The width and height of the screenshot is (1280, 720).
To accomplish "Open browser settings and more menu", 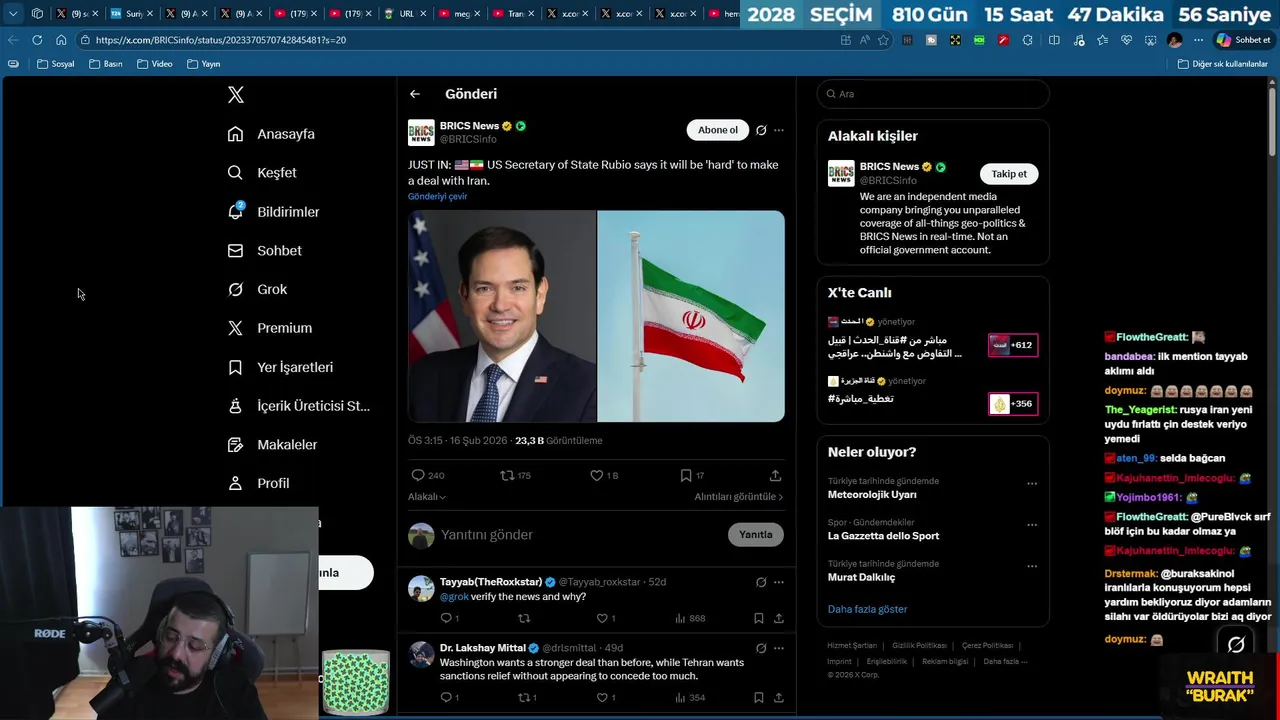I will coord(1199,40).
